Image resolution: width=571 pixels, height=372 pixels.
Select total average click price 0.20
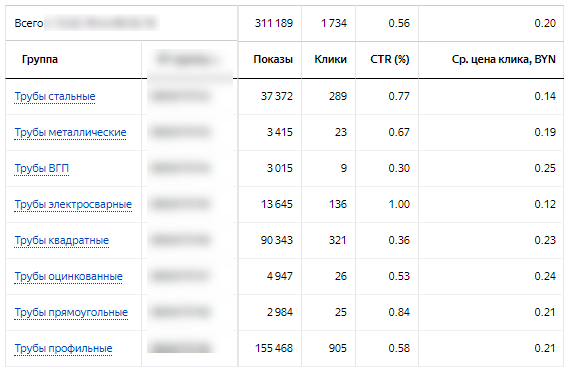(545, 23)
